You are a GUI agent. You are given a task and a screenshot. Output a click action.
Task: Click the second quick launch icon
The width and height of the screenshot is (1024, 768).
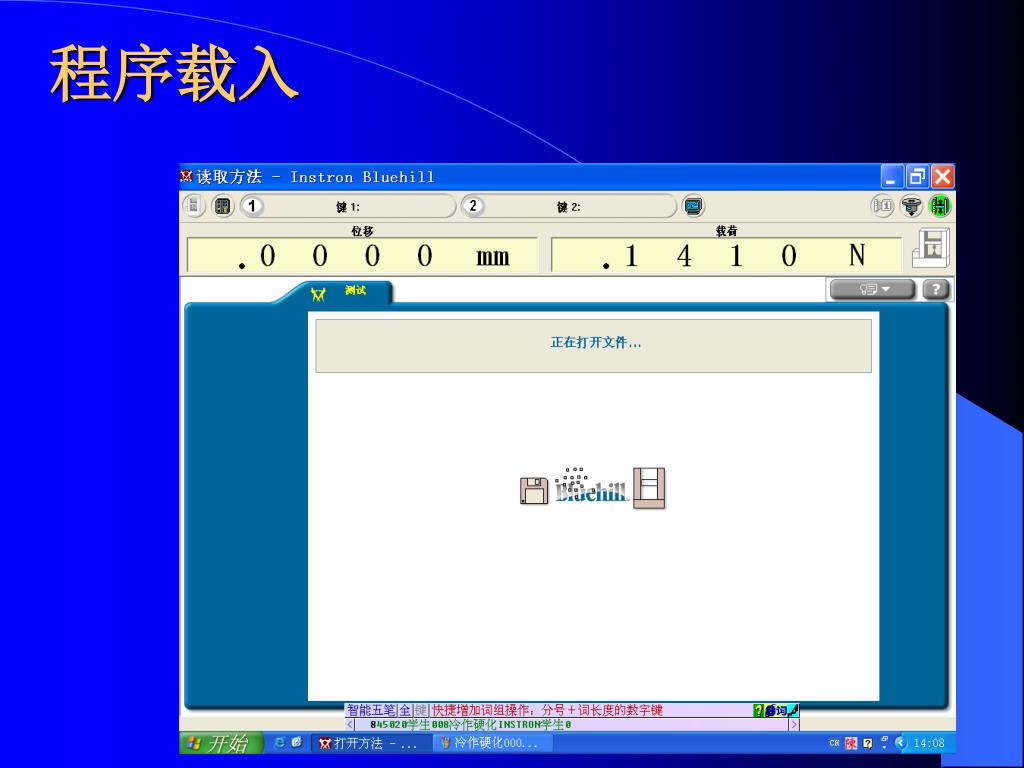pos(296,743)
